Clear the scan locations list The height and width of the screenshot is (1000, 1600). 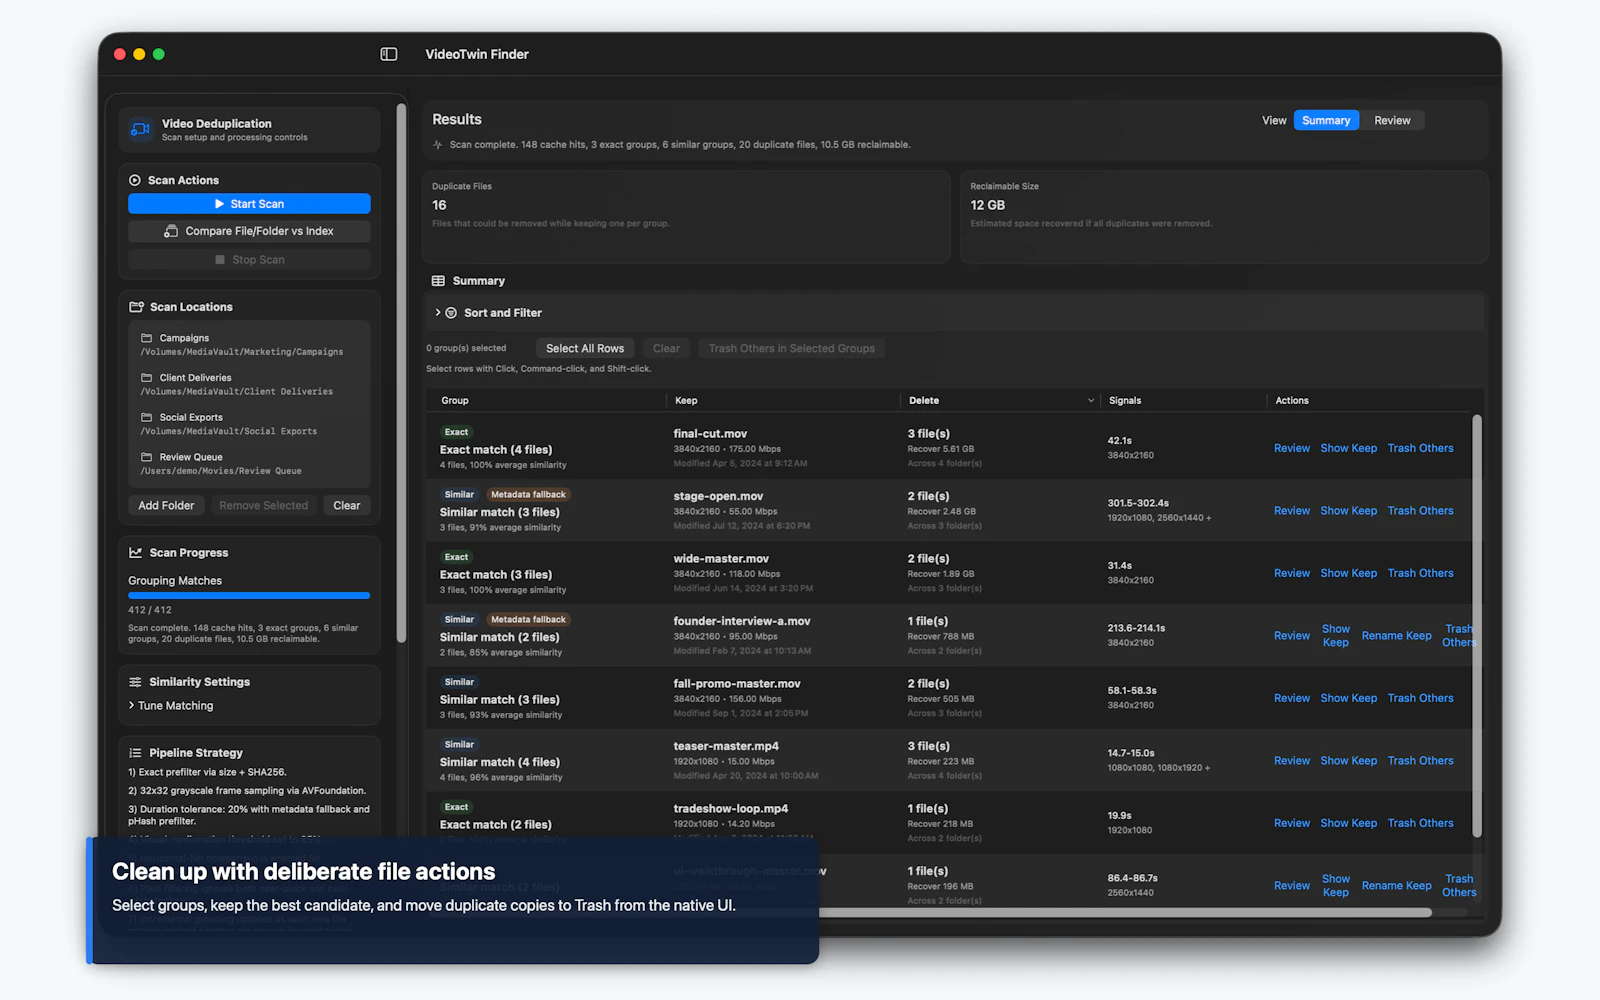coord(347,505)
